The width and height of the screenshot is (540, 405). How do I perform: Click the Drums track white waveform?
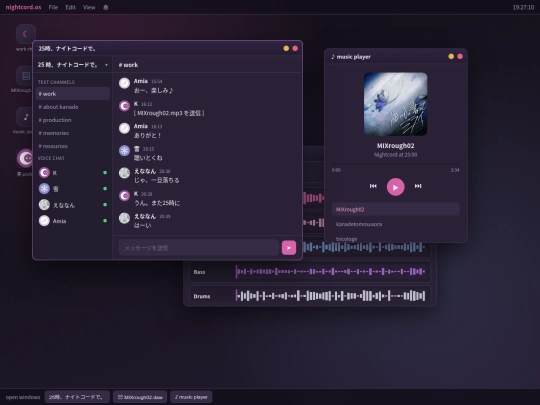coord(330,296)
